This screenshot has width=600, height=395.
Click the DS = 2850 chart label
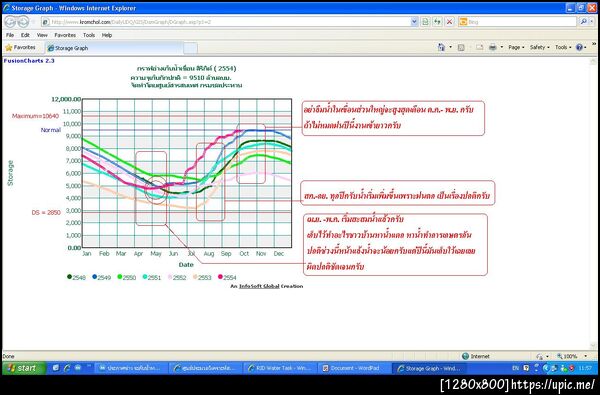coord(46,212)
